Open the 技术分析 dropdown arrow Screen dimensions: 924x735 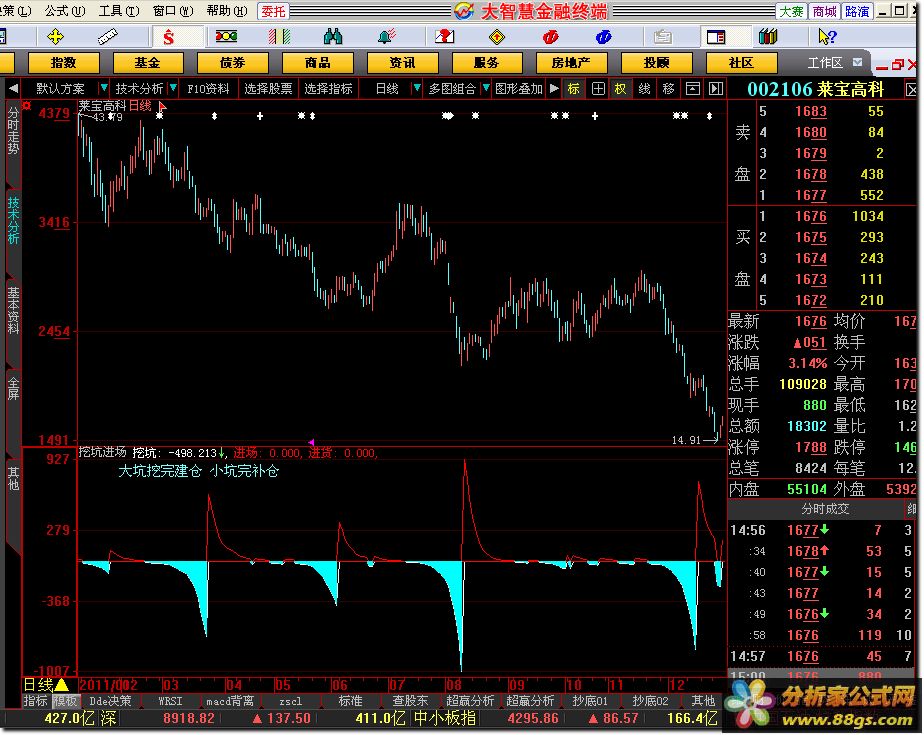(x=173, y=88)
